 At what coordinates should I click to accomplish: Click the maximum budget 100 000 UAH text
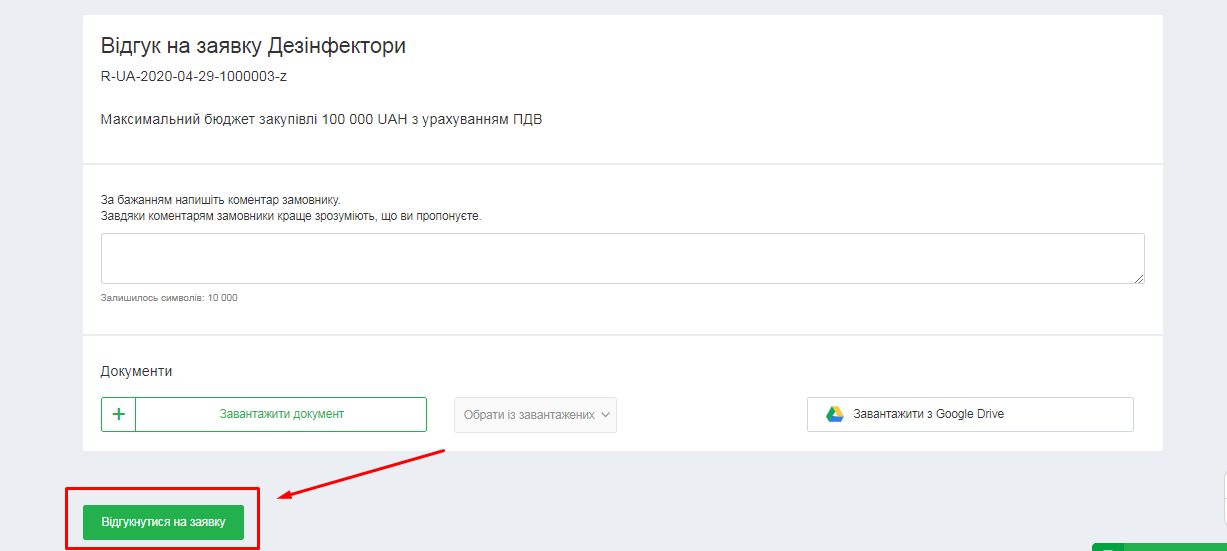click(x=321, y=120)
